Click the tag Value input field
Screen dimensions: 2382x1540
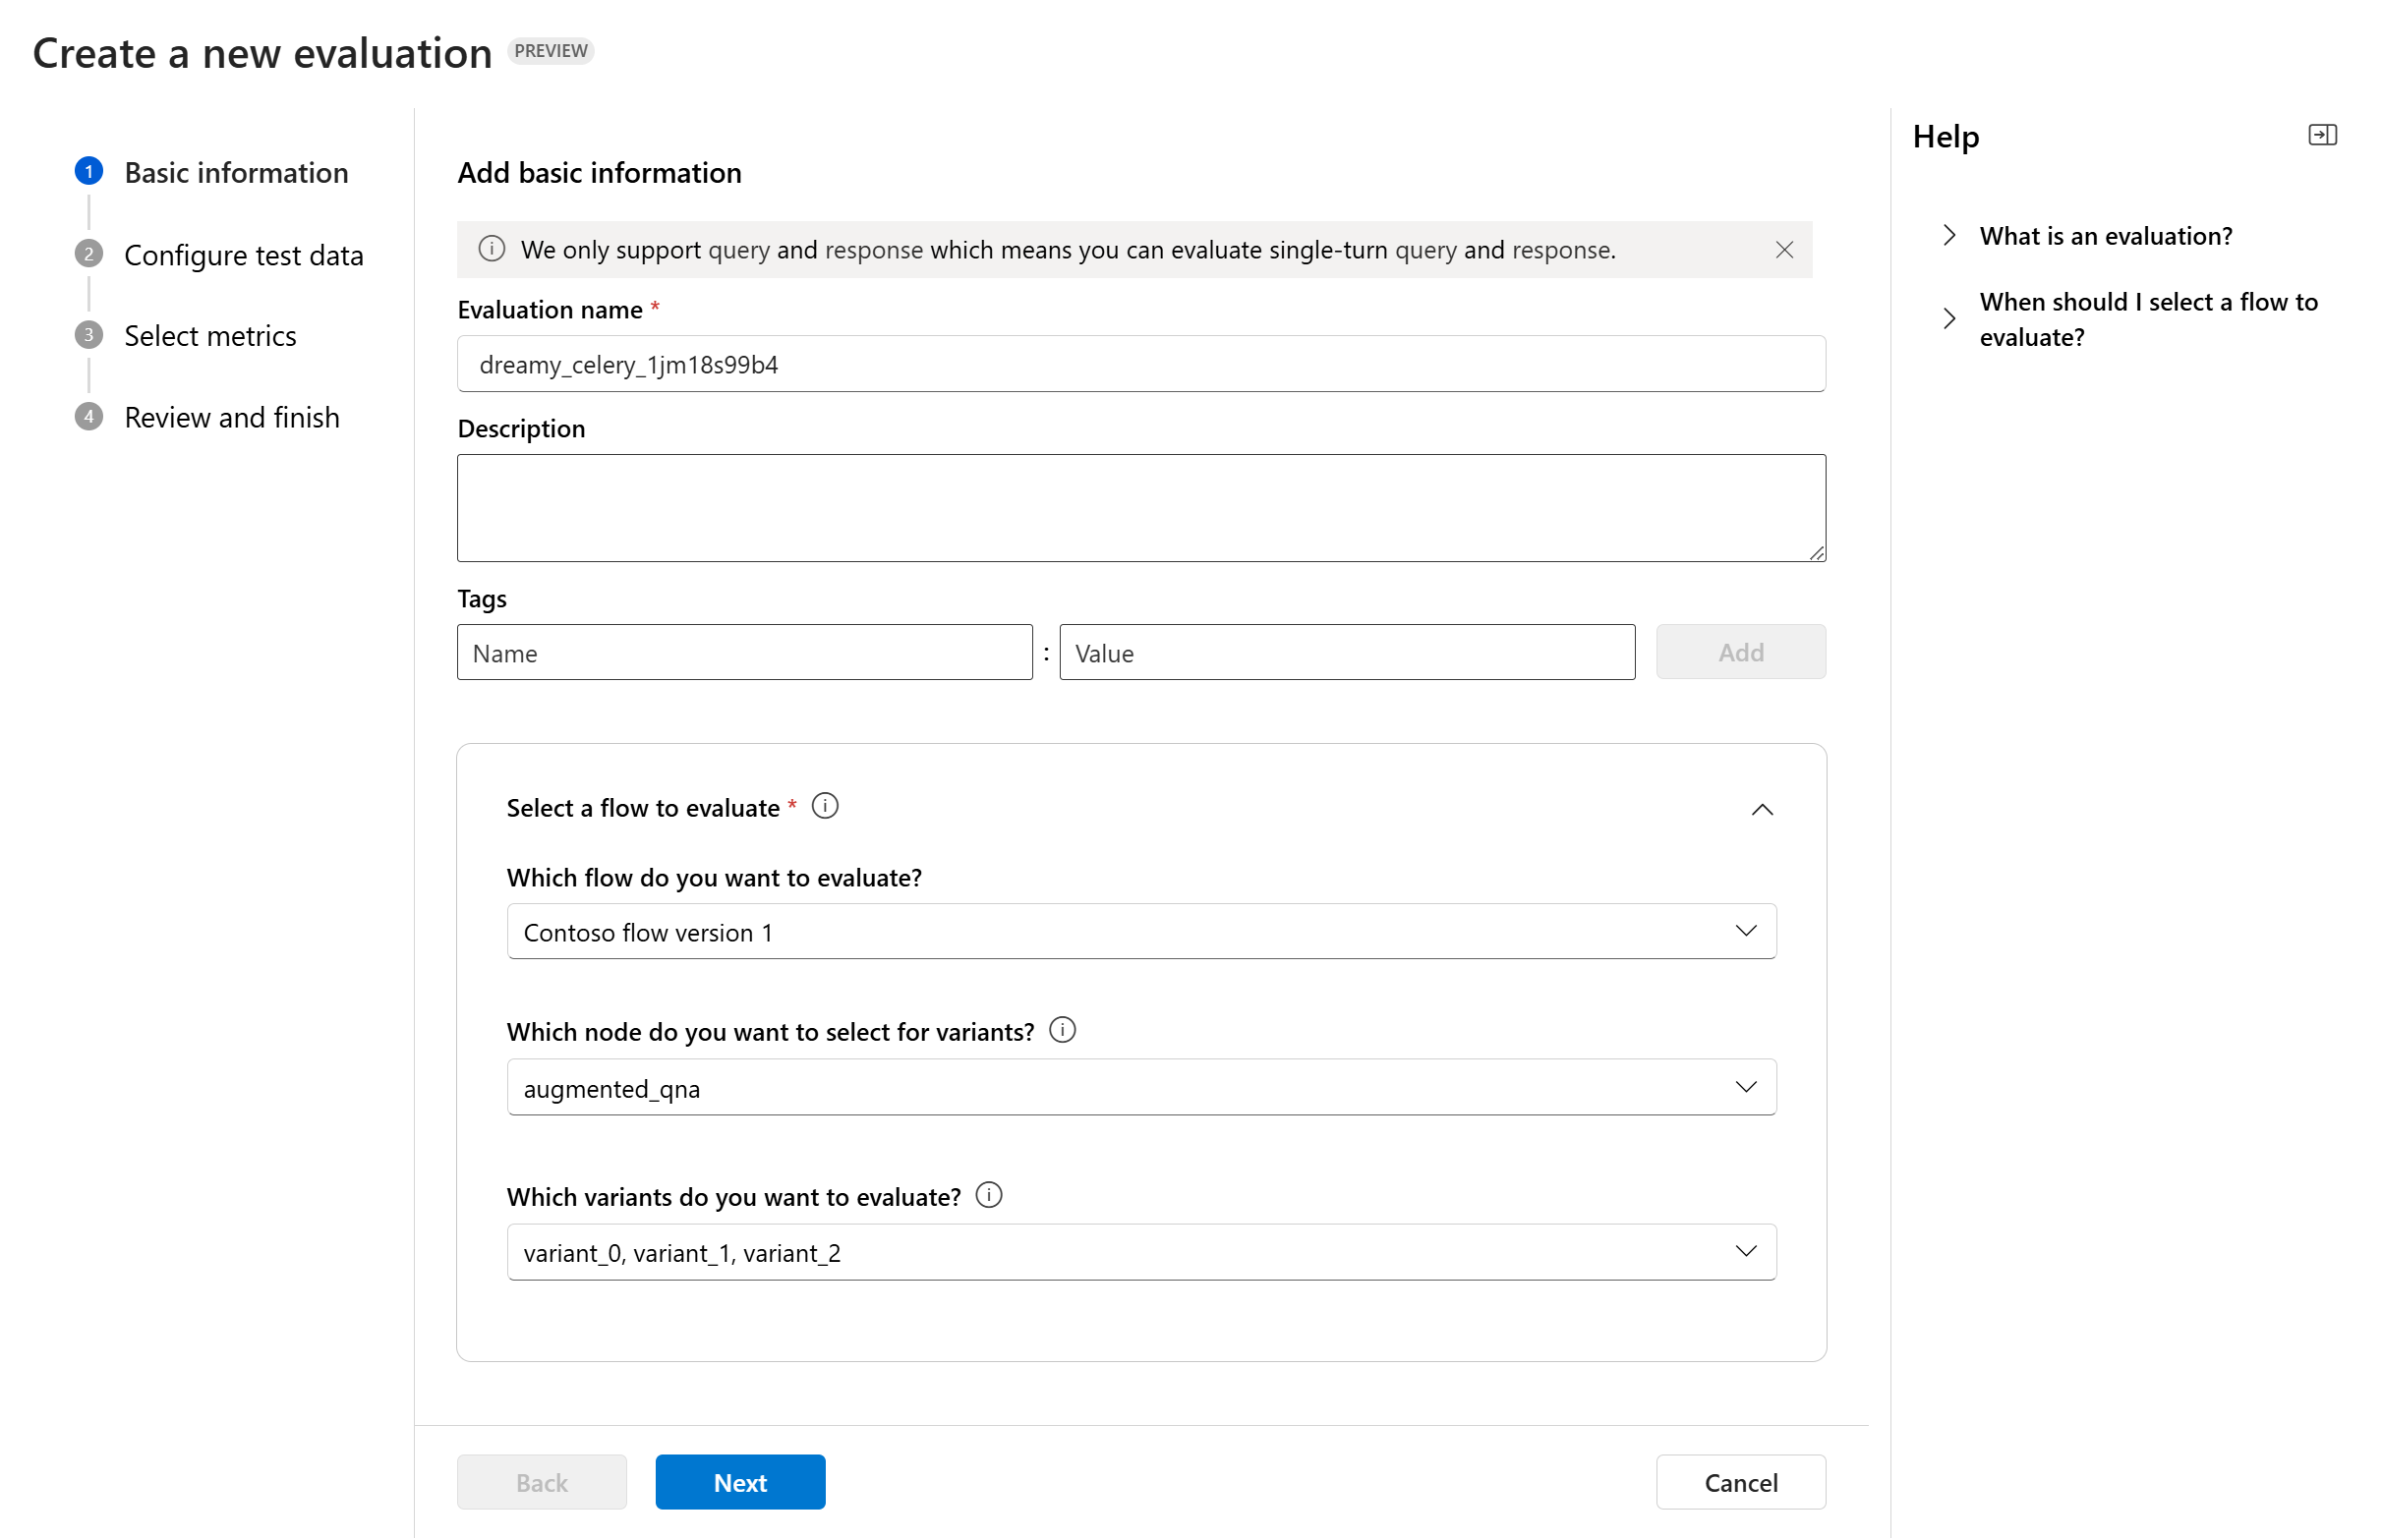[1346, 653]
